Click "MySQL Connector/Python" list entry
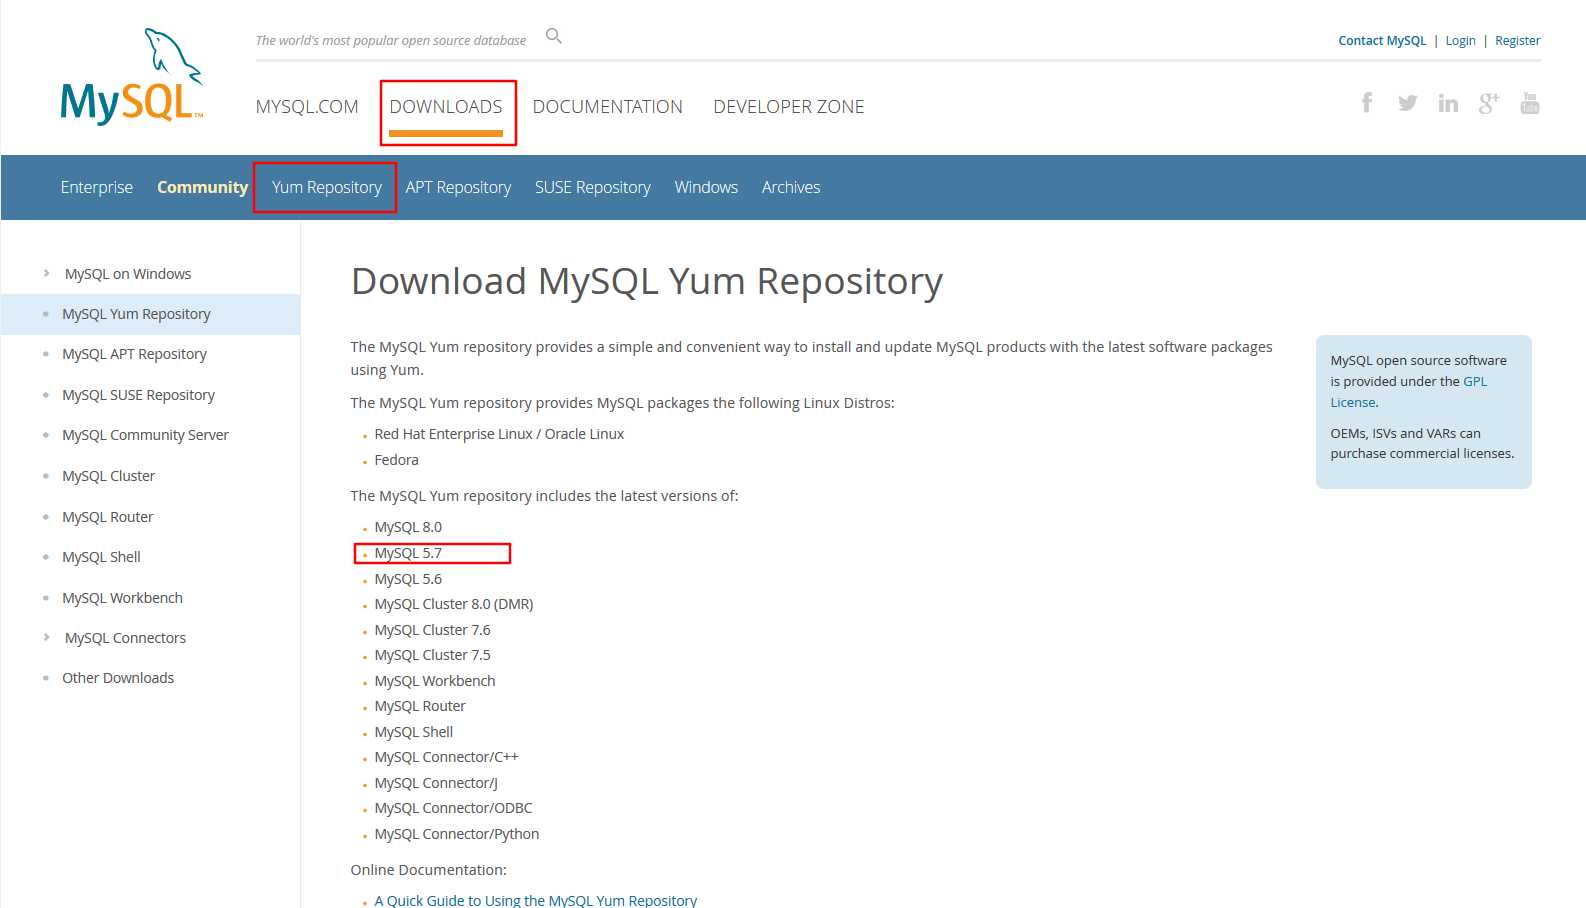Viewport: 1586px width, 908px height. [457, 834]
